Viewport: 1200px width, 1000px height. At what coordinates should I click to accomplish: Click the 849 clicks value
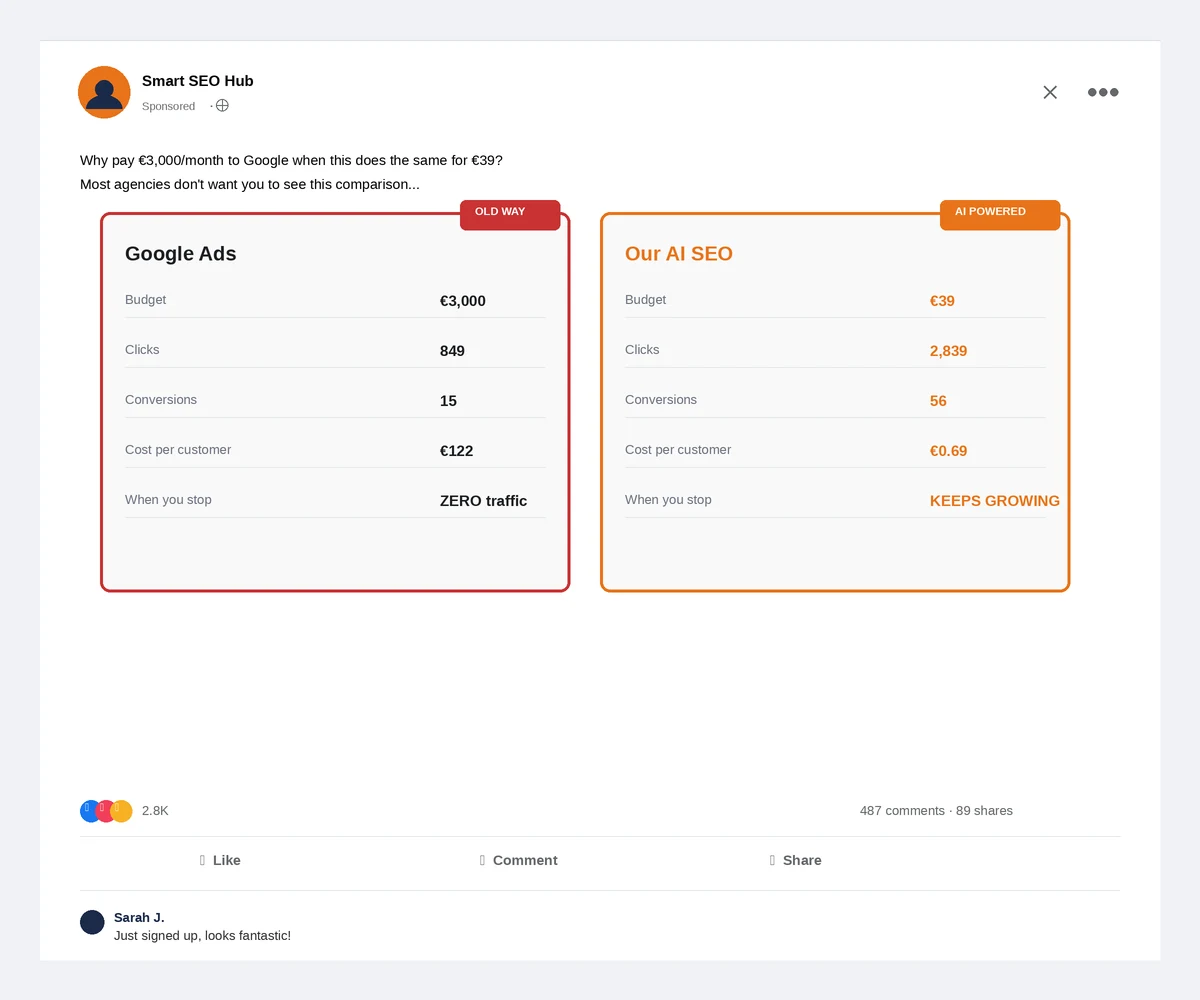452,351
